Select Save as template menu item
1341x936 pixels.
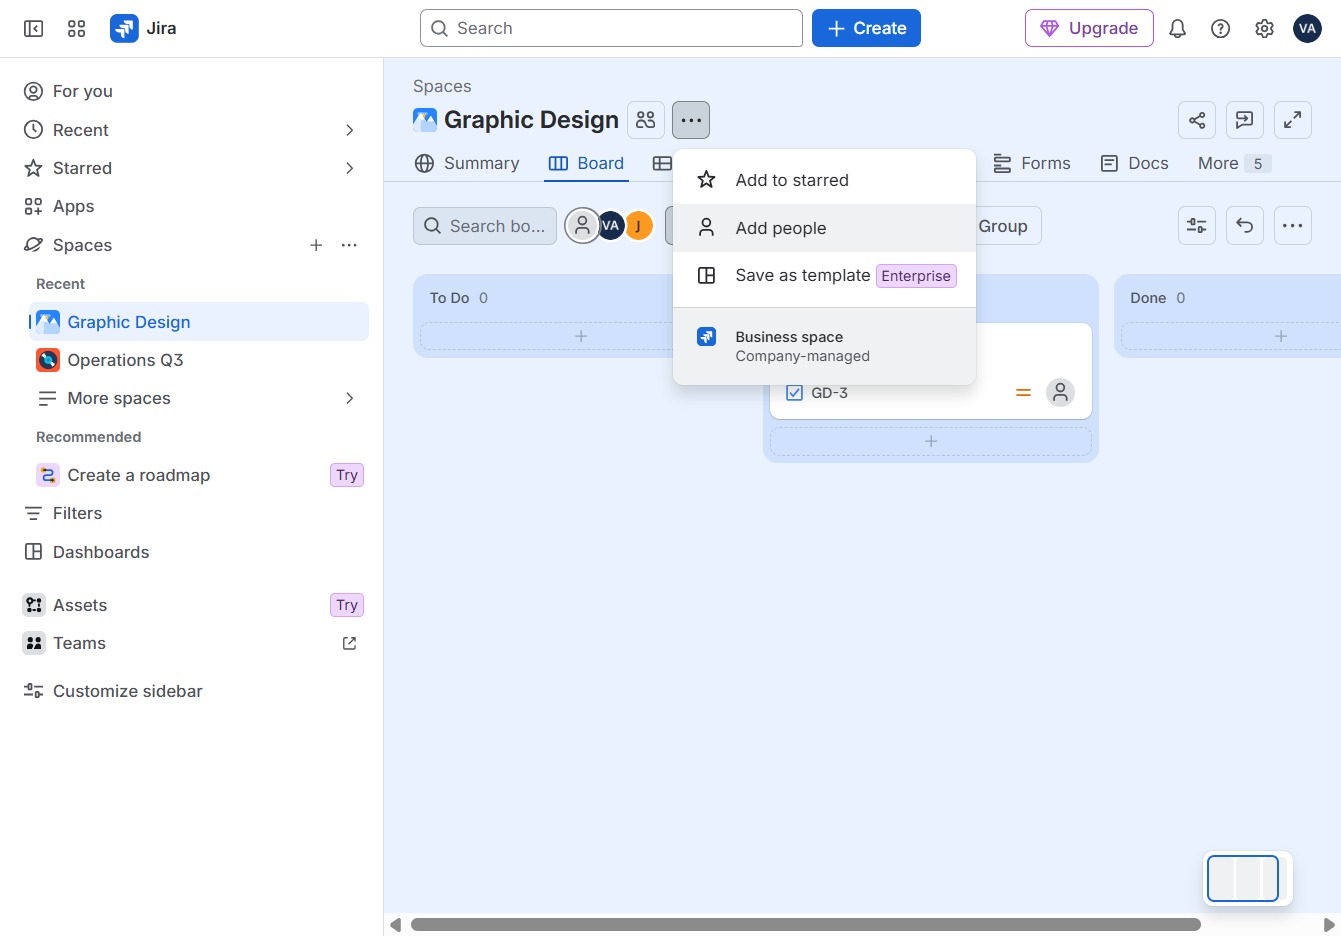(x=825, y=275)
